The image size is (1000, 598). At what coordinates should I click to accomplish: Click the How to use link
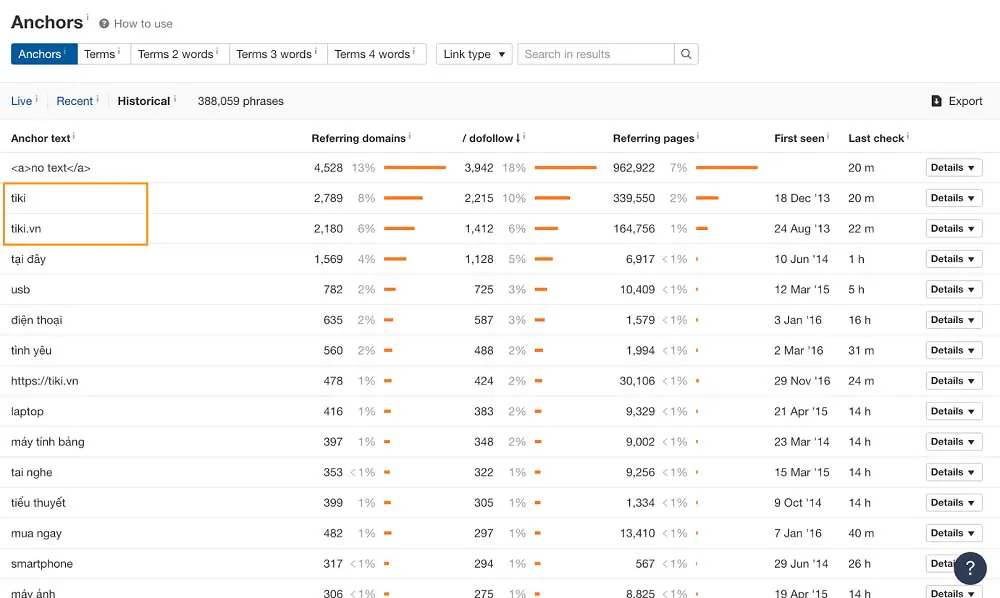(143, 24)
